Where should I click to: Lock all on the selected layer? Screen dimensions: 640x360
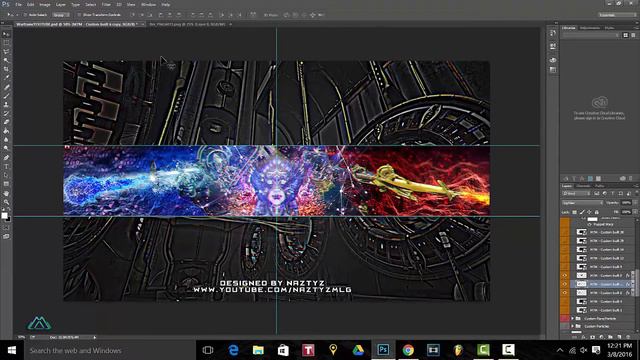(x=597, y=212)
